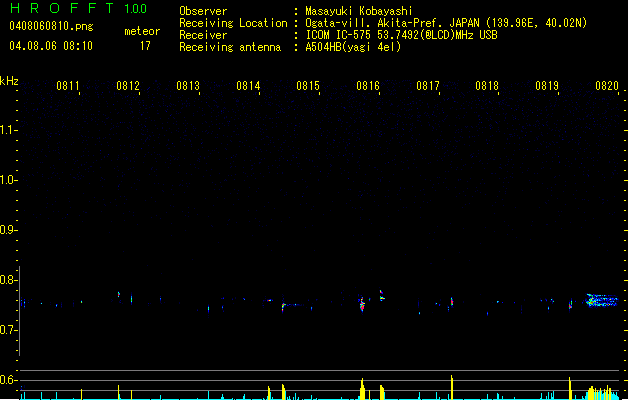
Task: Click the meteor echo after 0817
Action: [x=452, y=302]
